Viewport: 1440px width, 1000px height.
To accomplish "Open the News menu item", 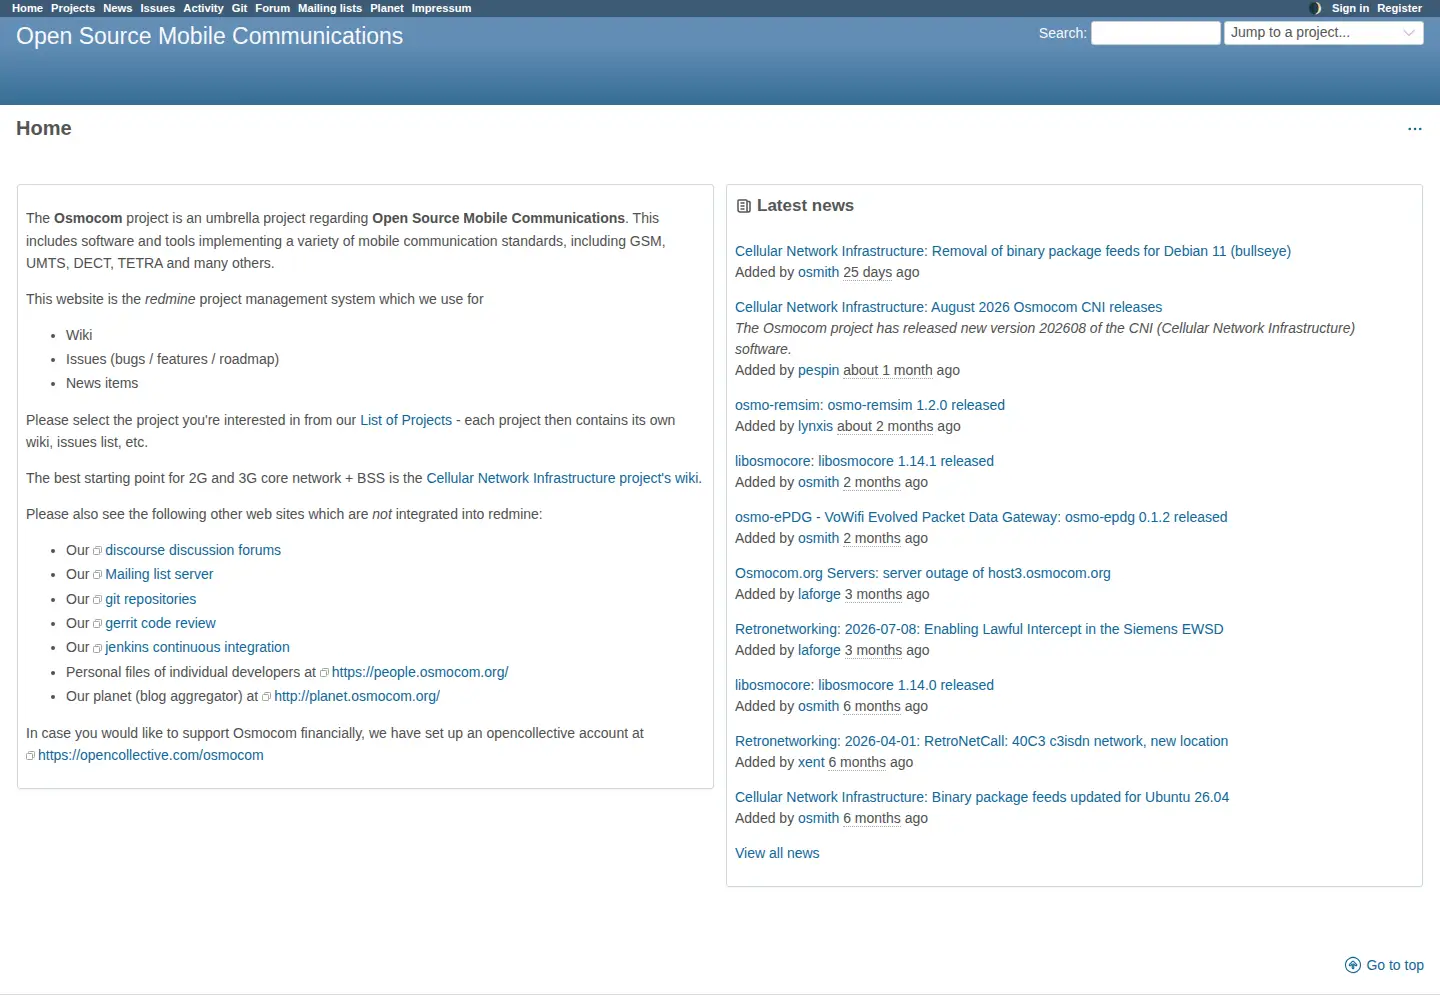I will [x=118, y=8].
